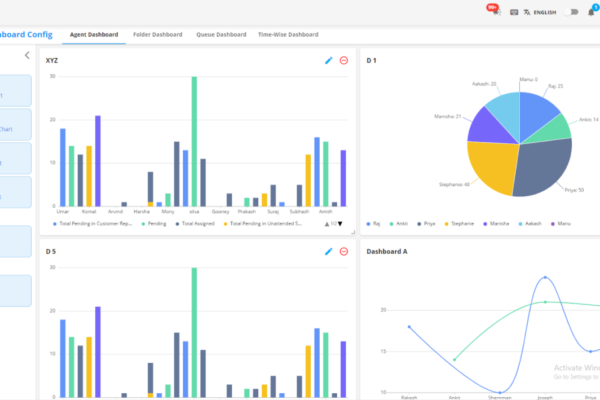This screenshot has width=600, height=400.
Task: Click the 'Ankit: 14' pie label
Action: point(589,119)
